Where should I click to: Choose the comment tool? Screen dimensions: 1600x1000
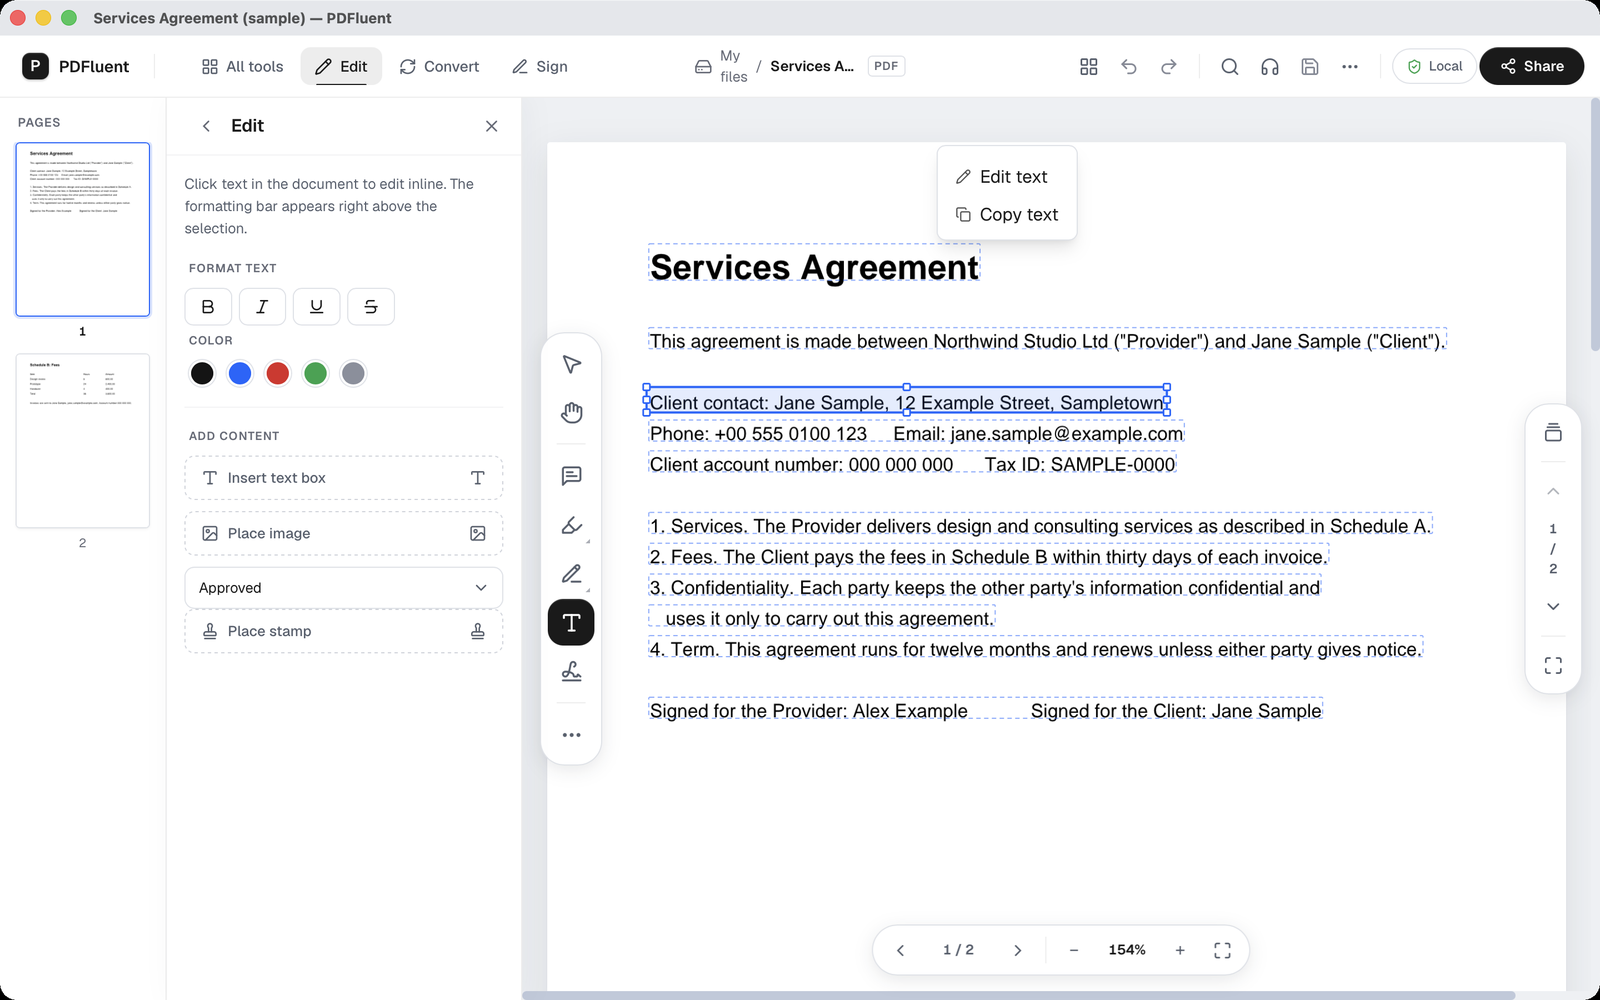[571, 476]
